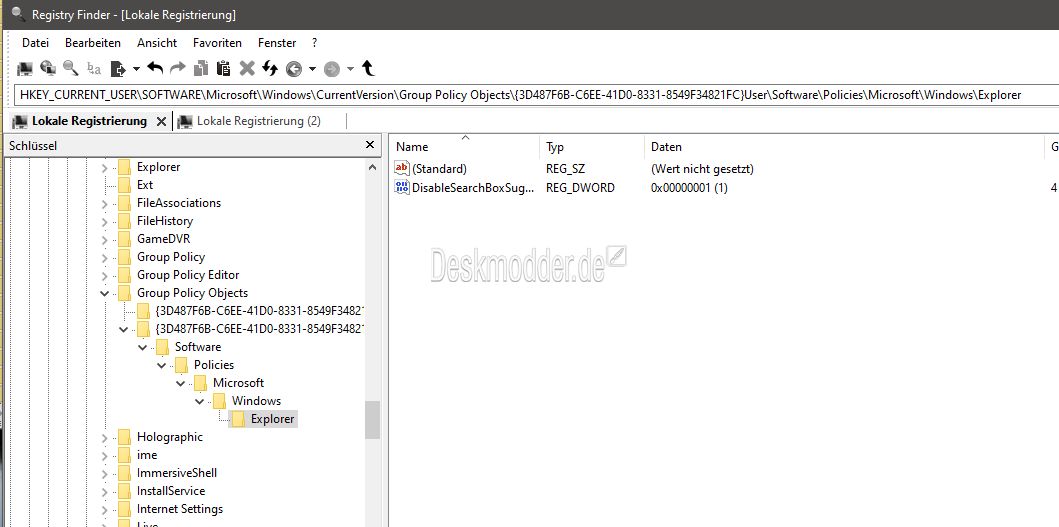Sort values by the Daten column header
This screenshot has height=527, width=1059.
pos(843,147)
